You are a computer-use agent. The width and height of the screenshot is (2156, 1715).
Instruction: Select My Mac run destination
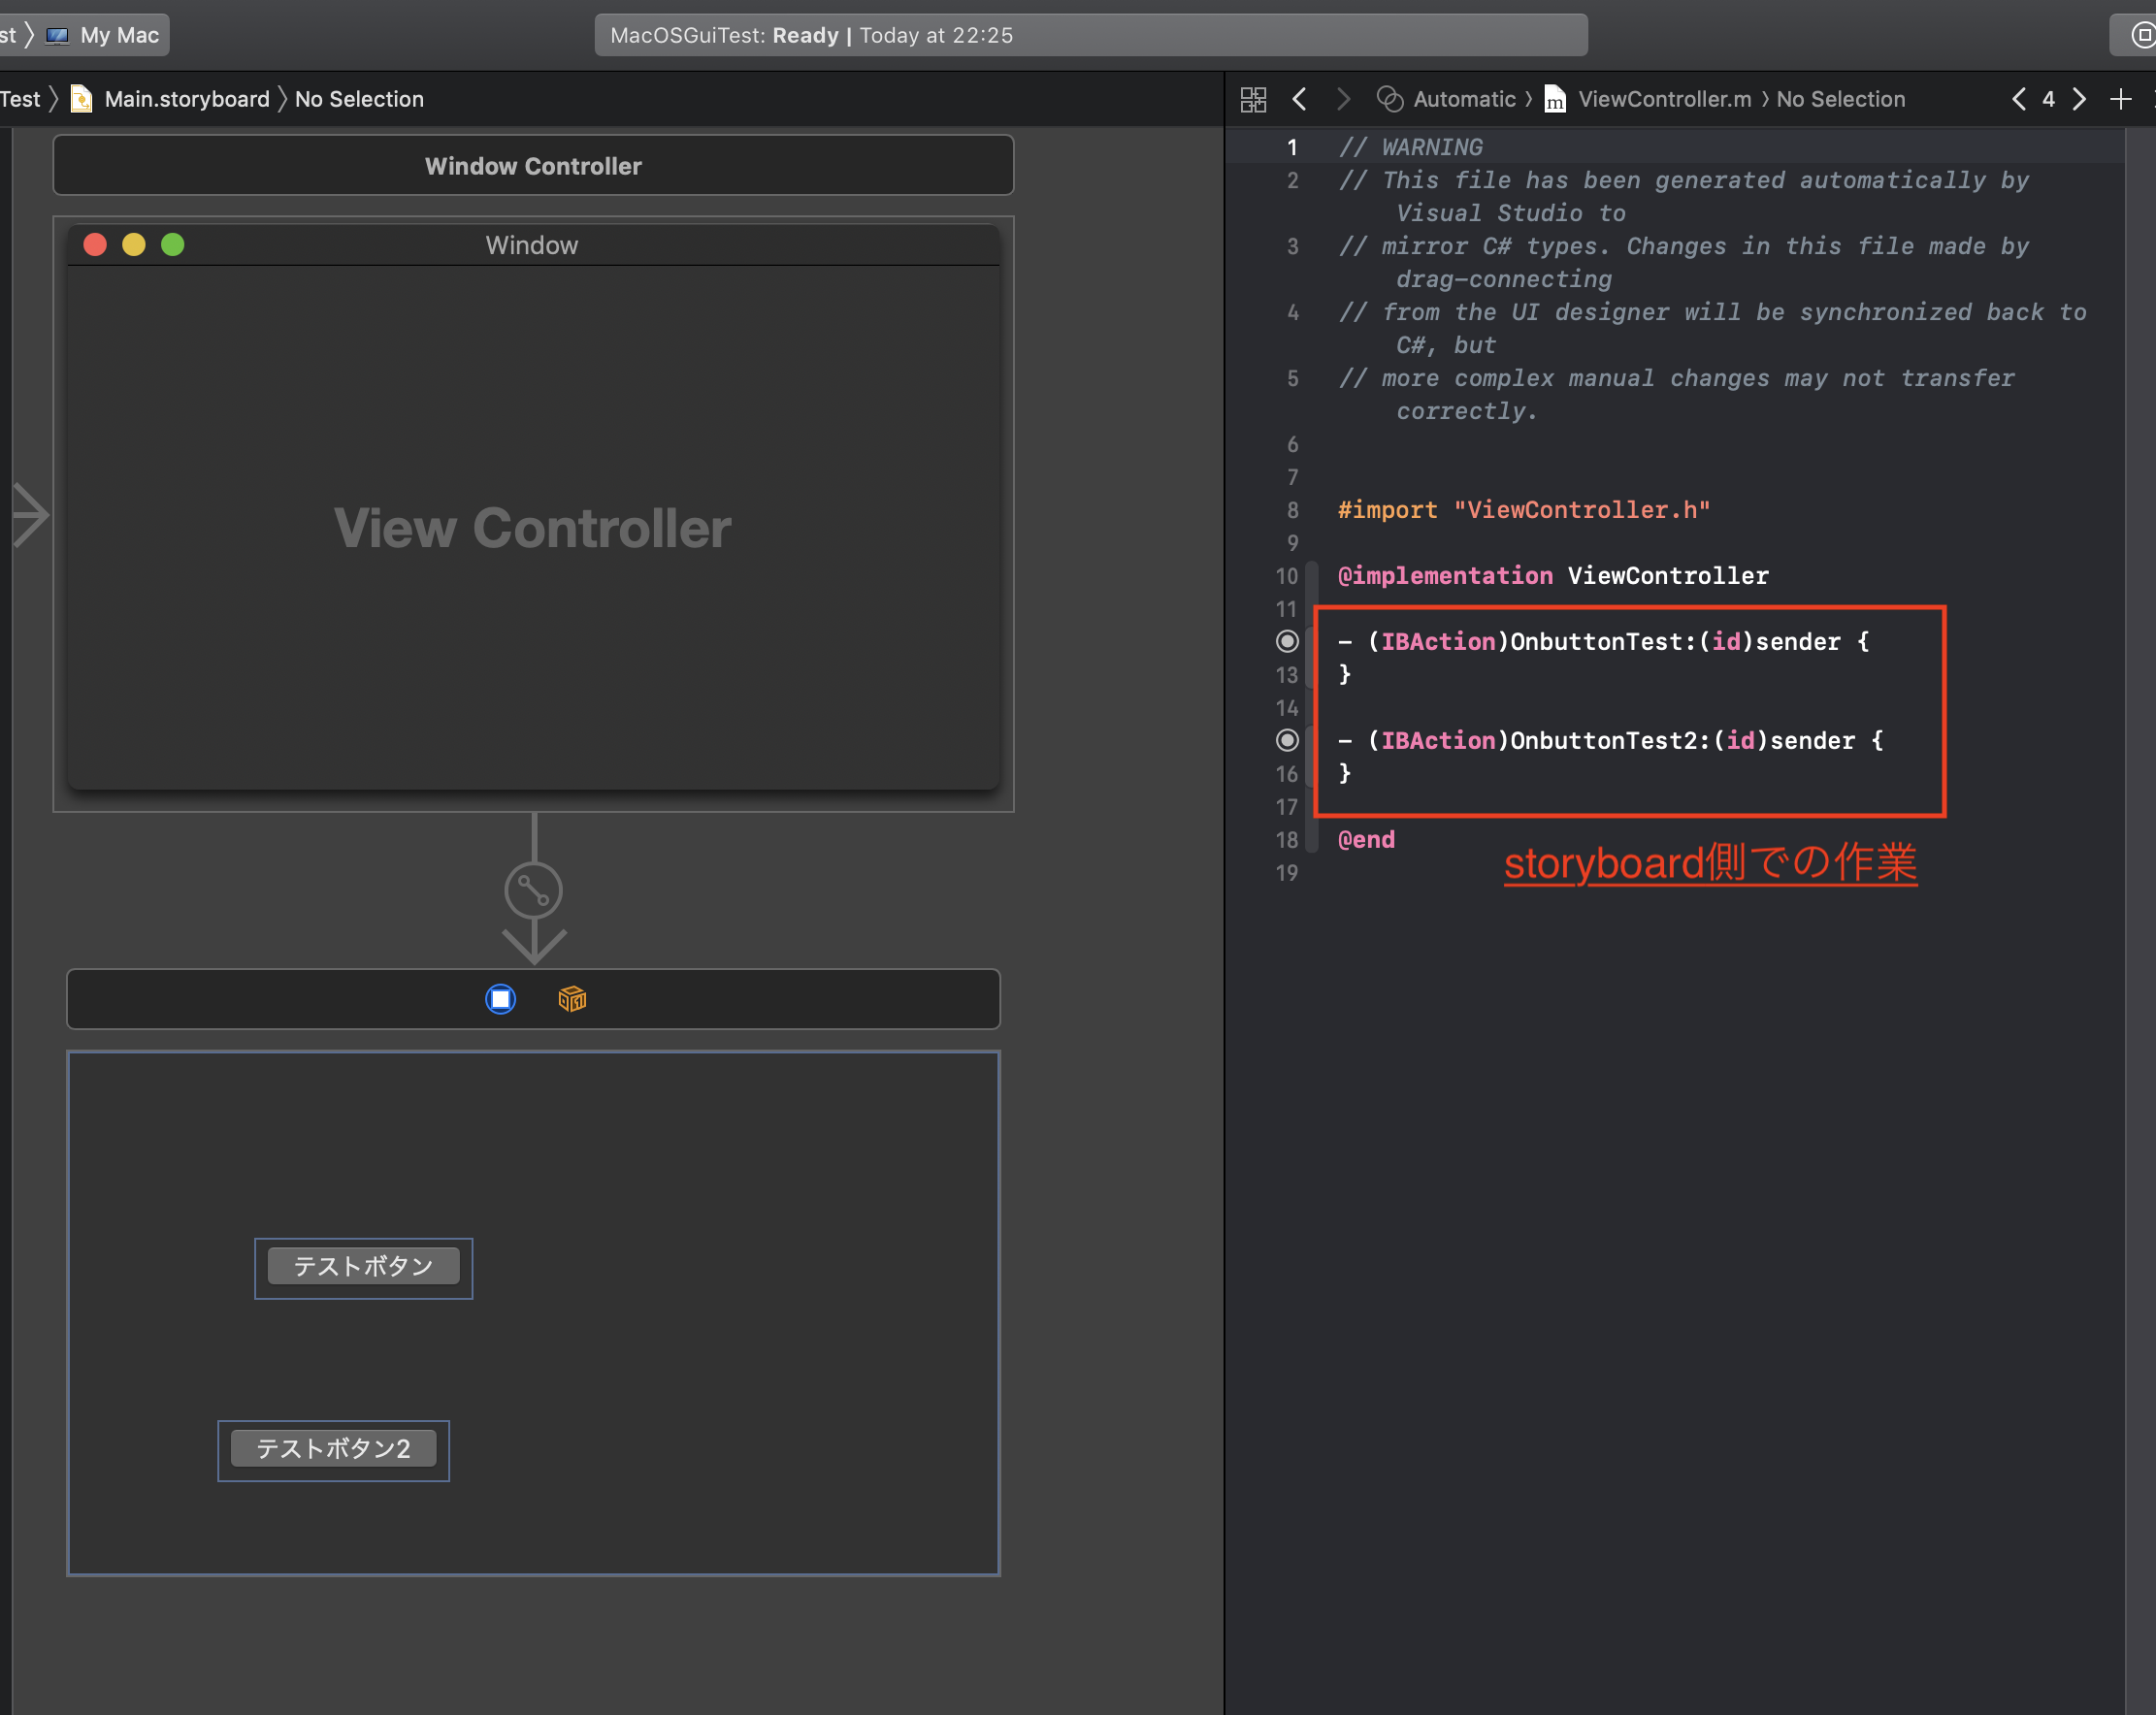118,35
